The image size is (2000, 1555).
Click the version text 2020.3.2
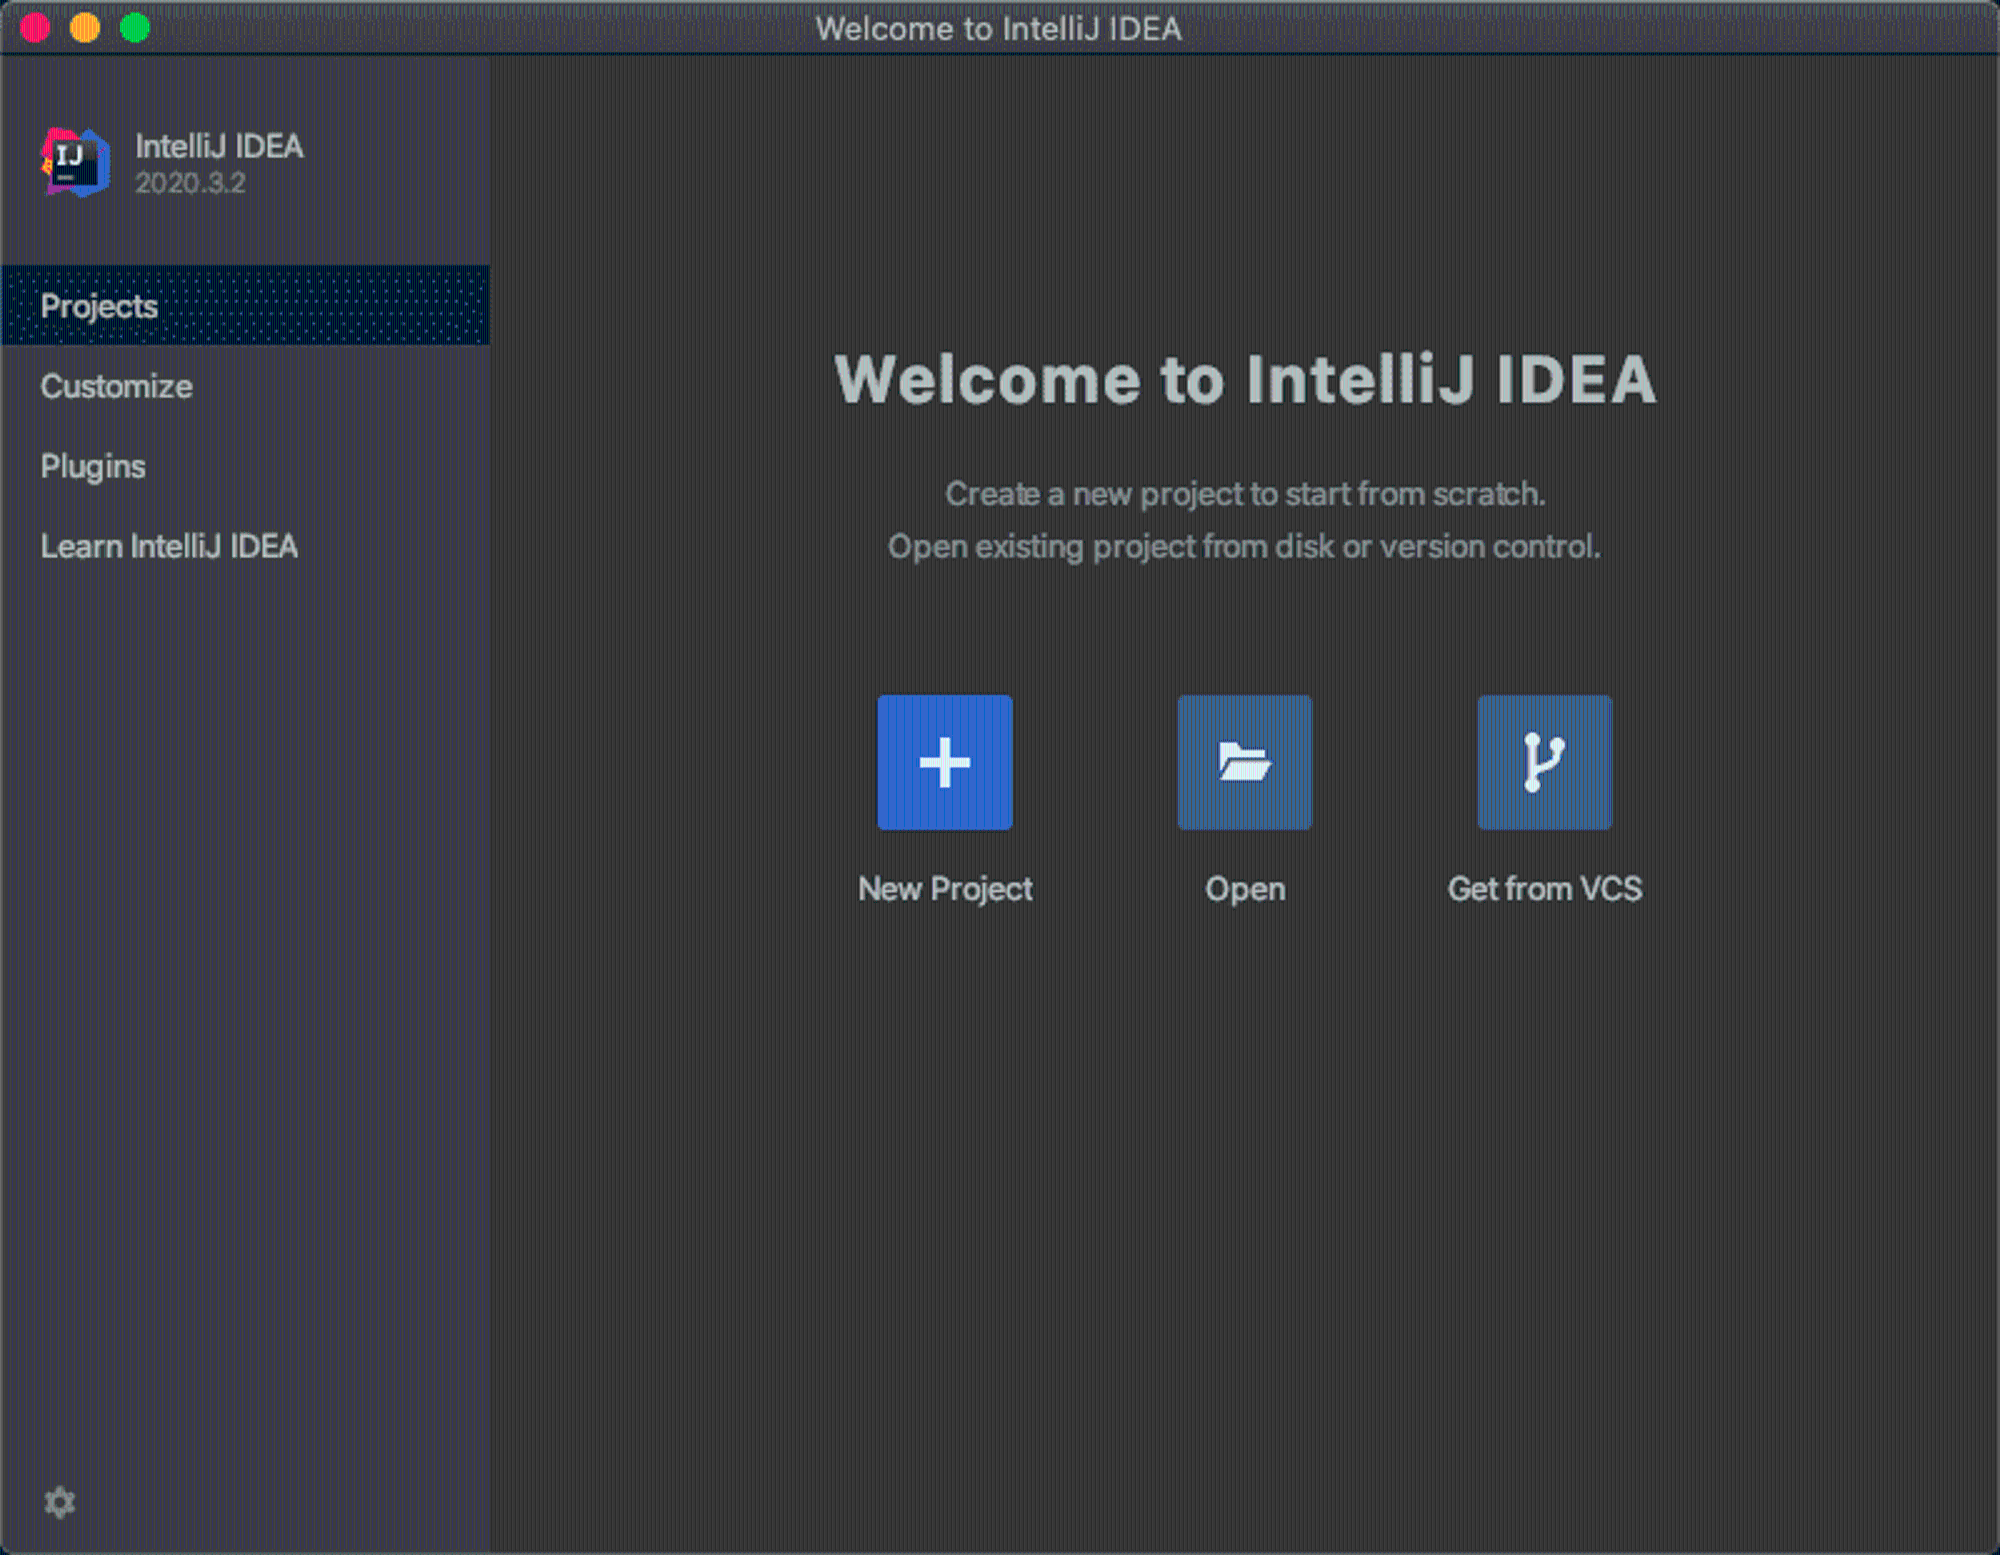[x=190, y=183]
